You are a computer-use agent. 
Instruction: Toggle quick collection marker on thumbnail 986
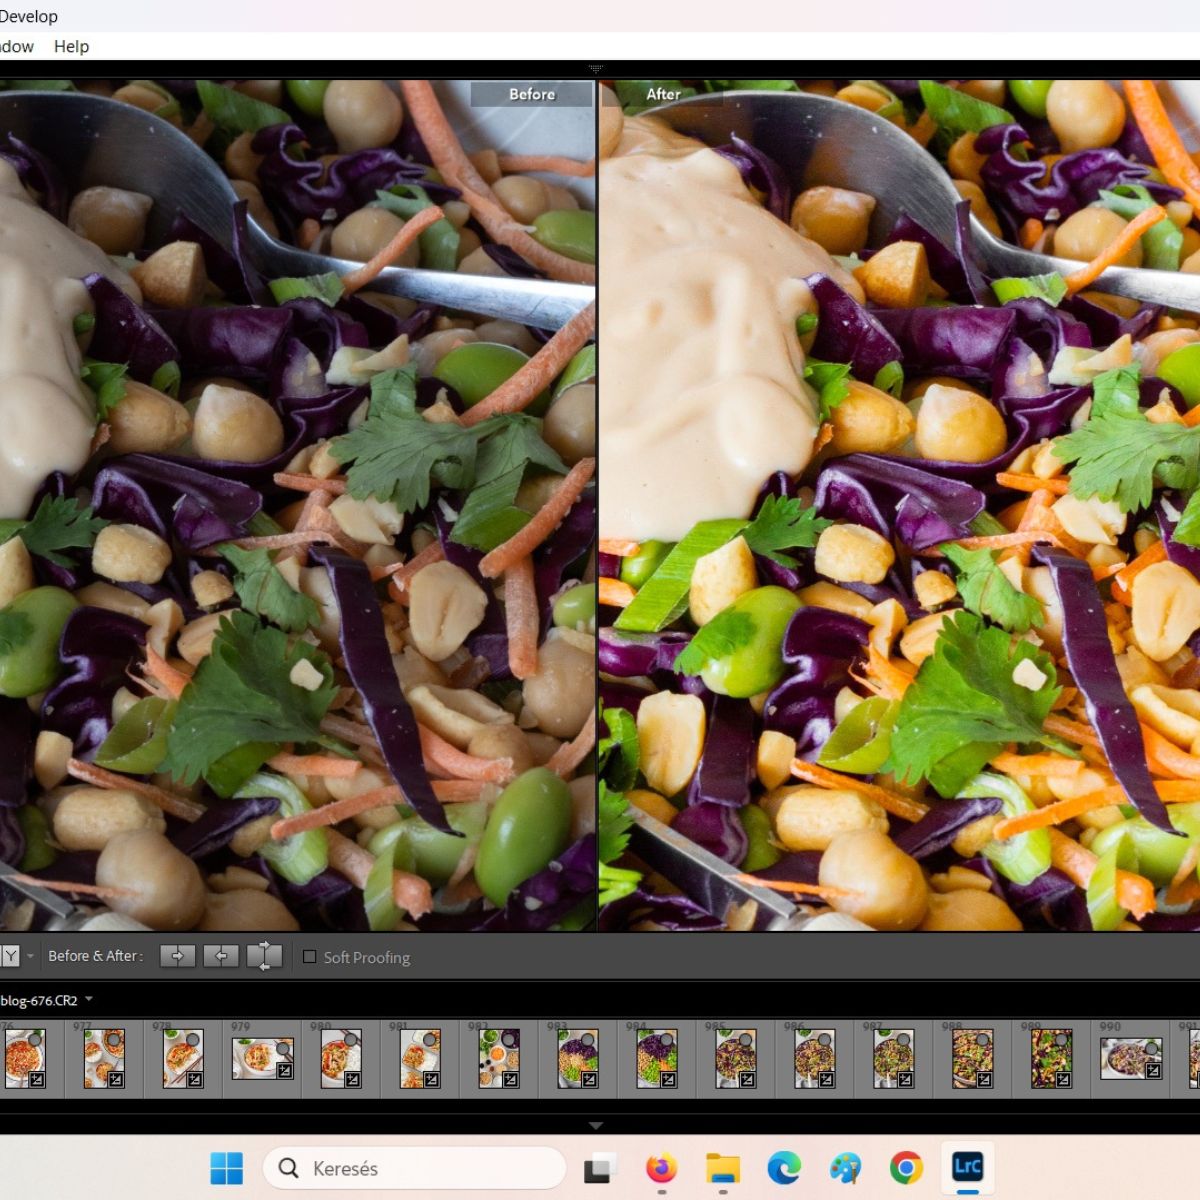[825, 1040]
